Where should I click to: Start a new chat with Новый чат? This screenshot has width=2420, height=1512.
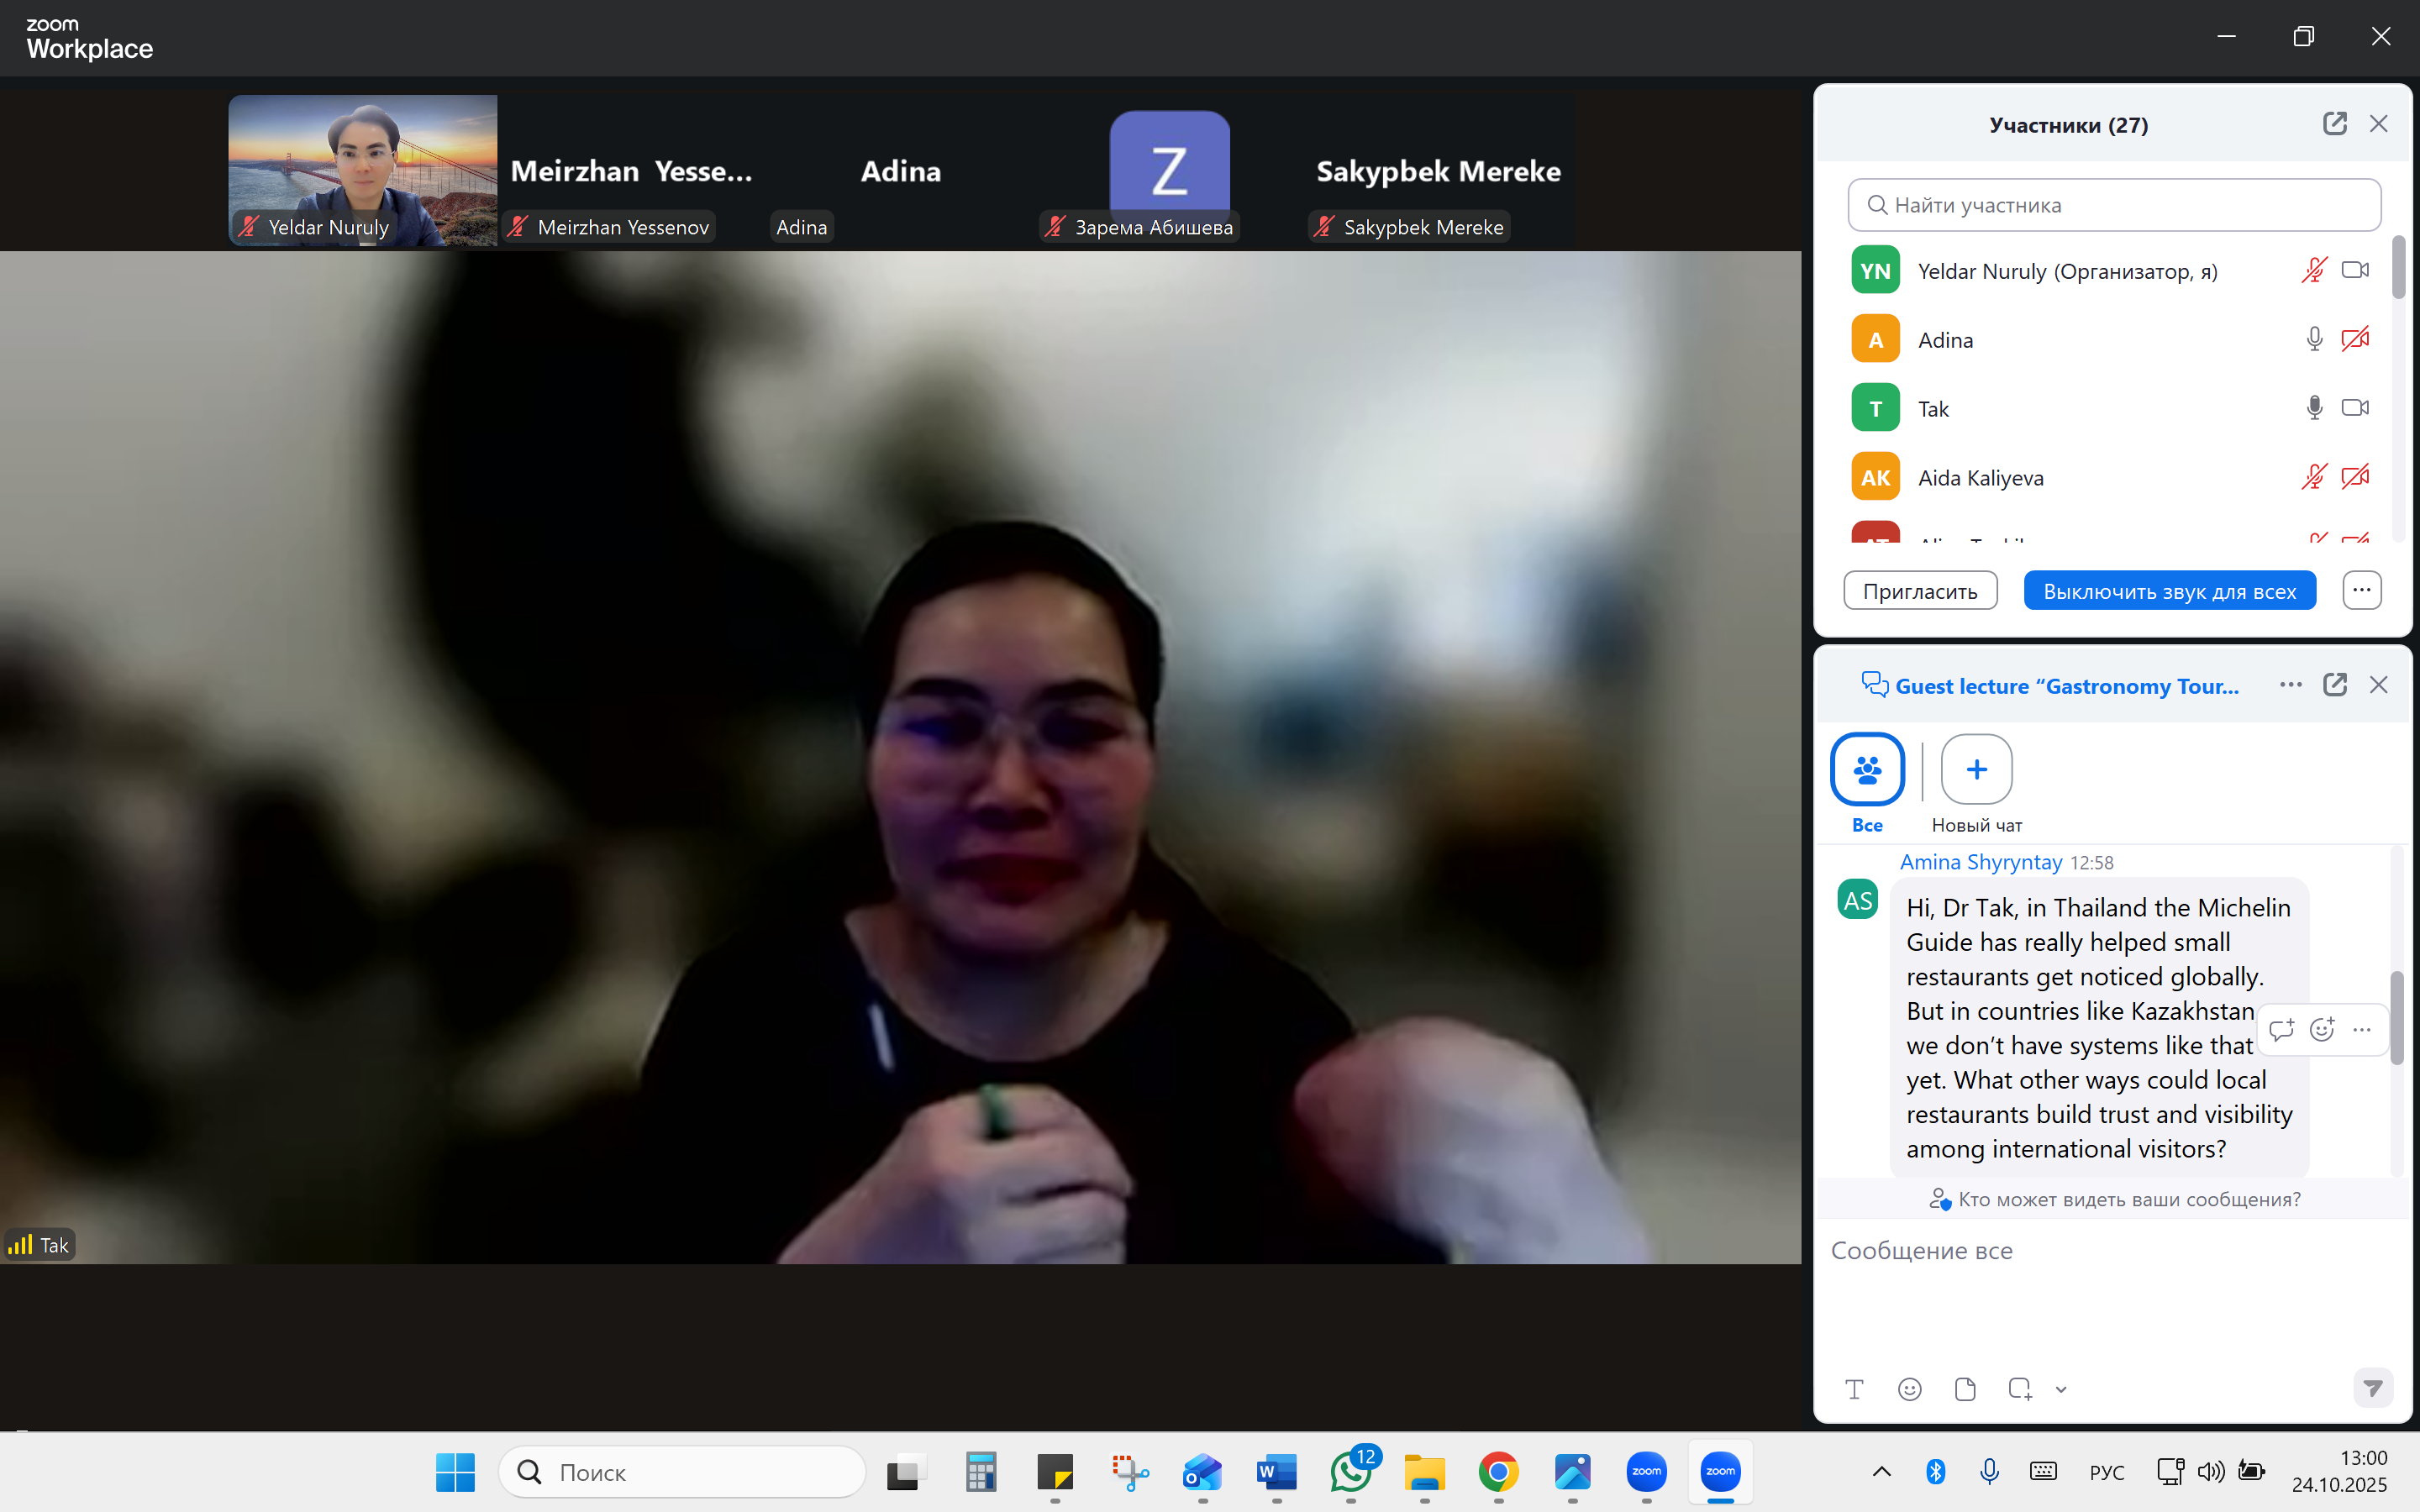pos(1976,770)
